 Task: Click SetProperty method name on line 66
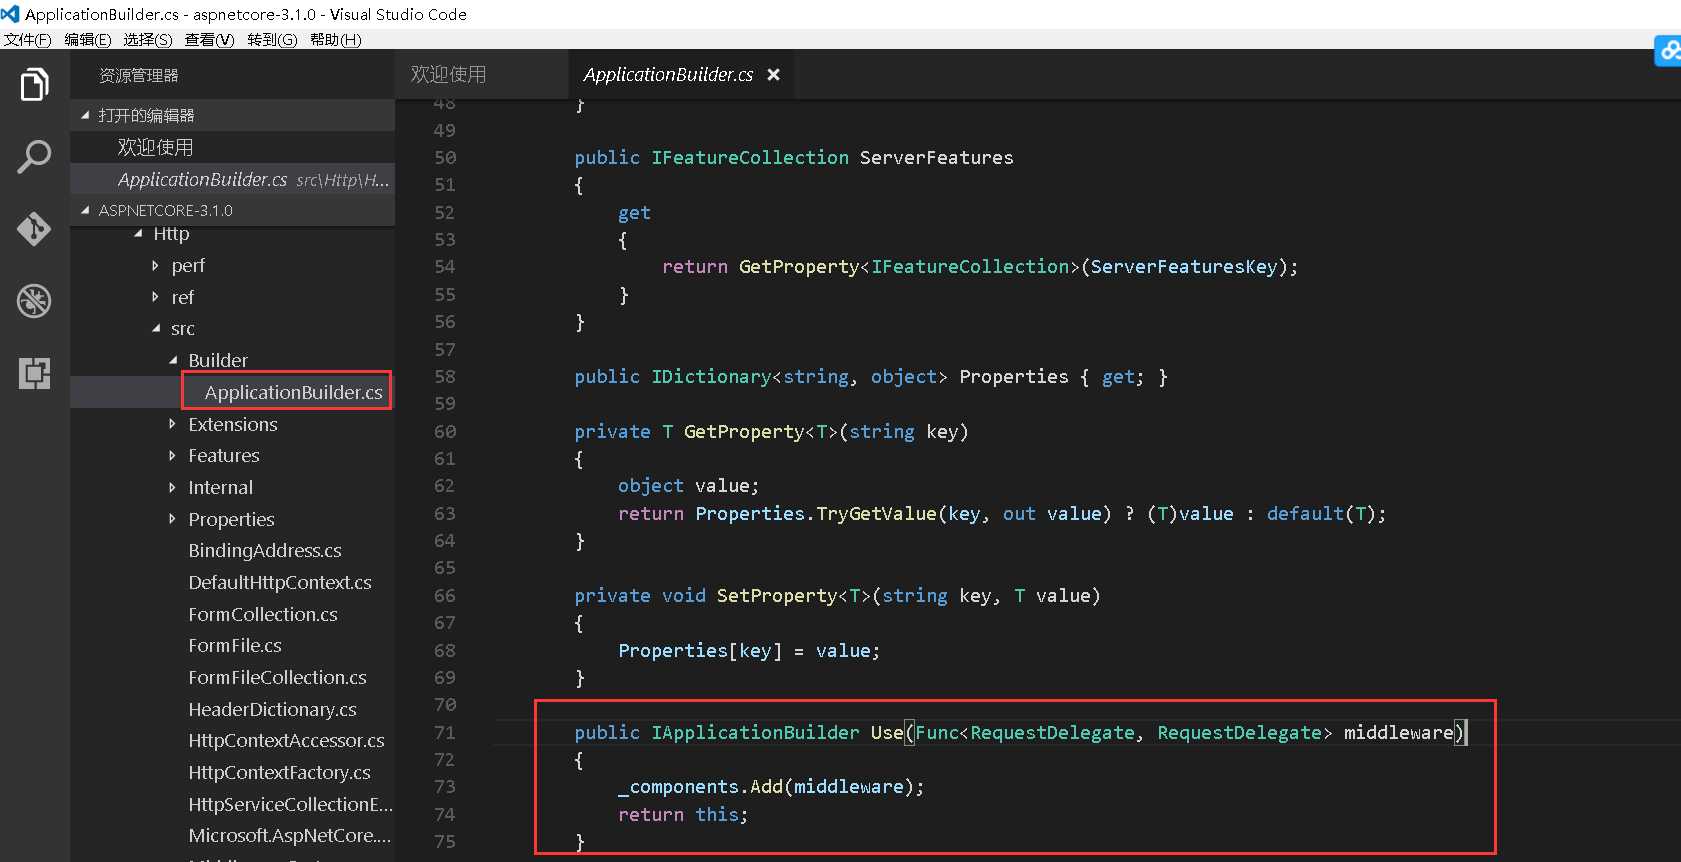pos(776,596)
